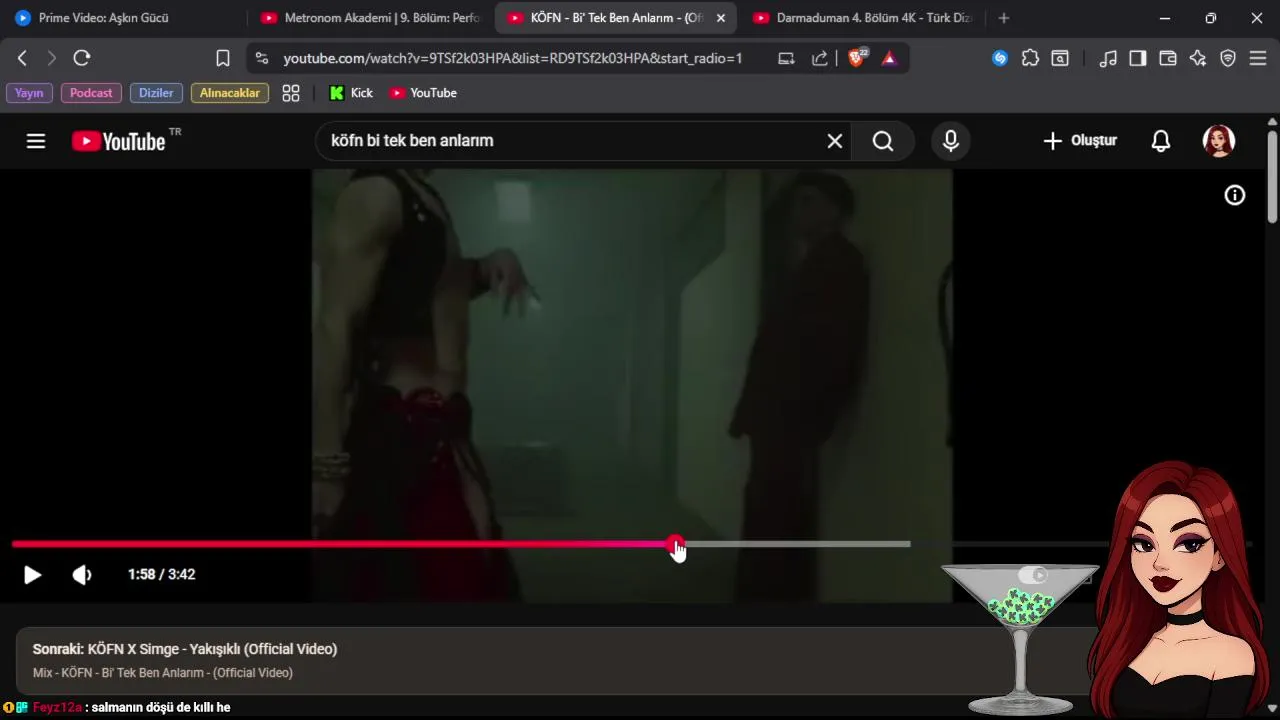The image size is (1280, 720).
Task: Open the Alınacaklar bookmark folder
Action: [x=230, y=93]
